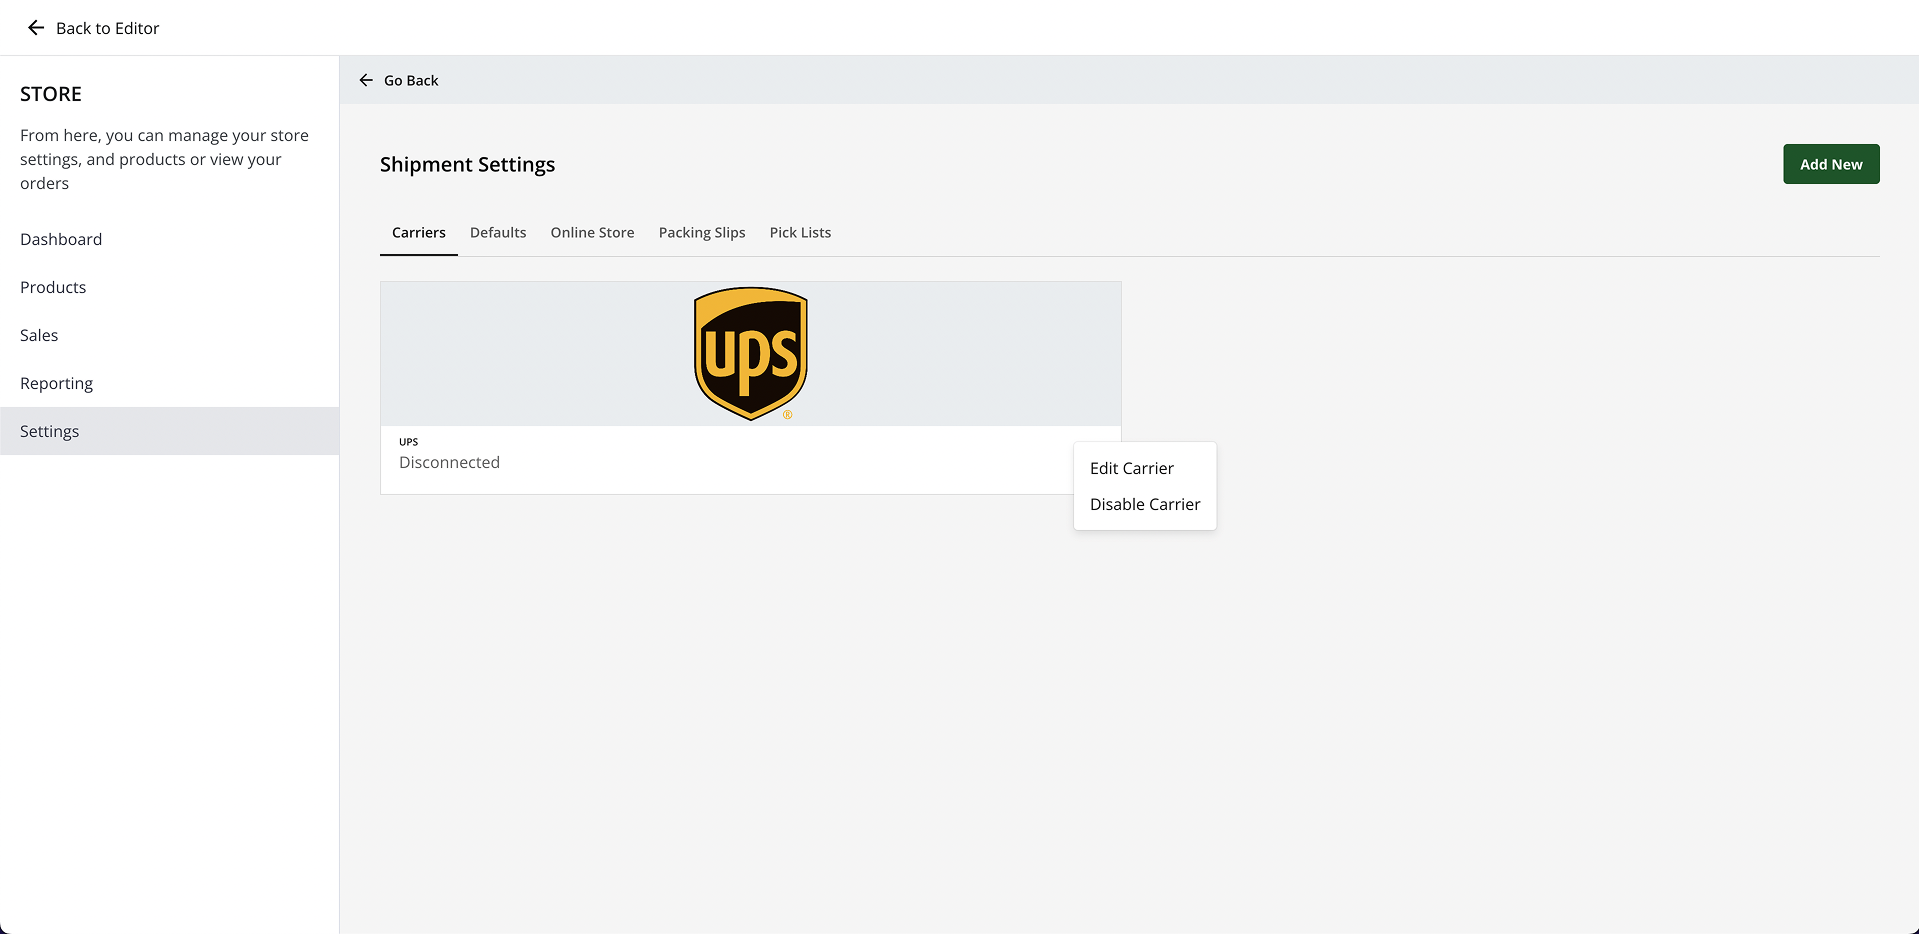Open the Packing Slips tab
Viewport: 1920px width, 934px height.
tap(702, 232)
